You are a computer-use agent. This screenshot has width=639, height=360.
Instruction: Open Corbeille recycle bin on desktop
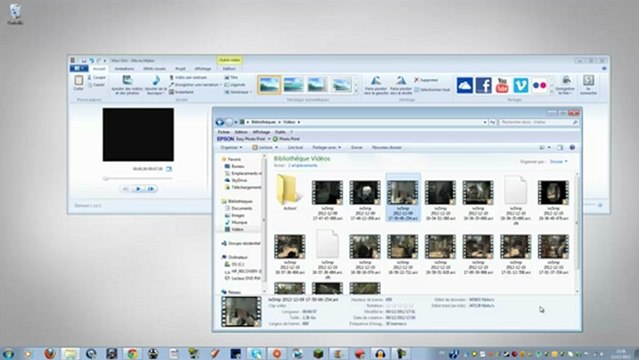tap(15, 14)
